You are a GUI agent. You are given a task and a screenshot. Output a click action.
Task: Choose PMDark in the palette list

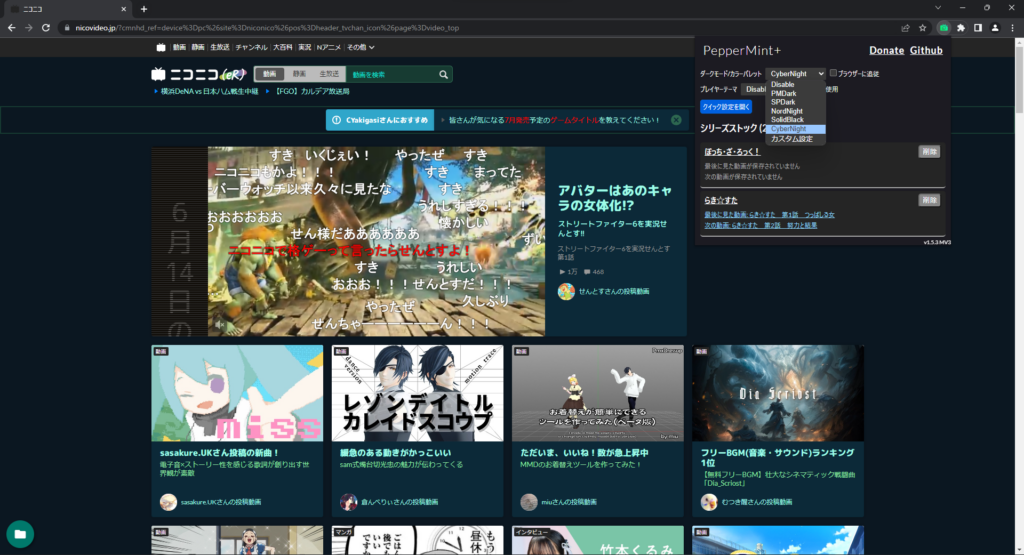tap(795, 93)
